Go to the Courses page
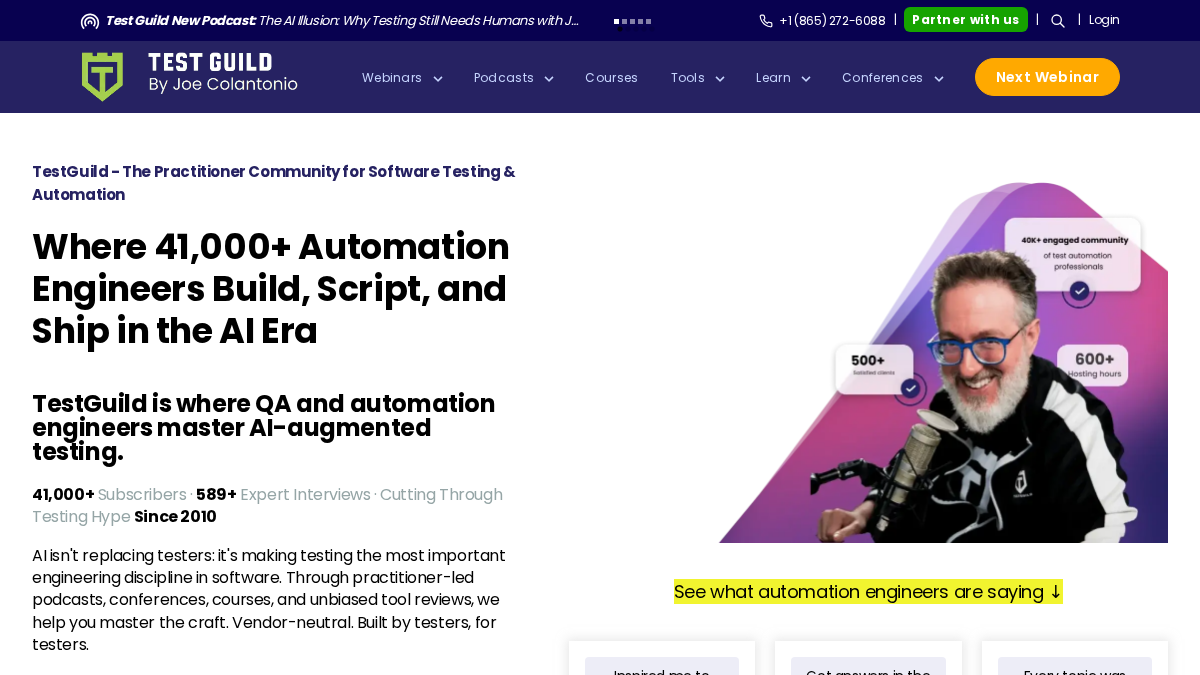 (x=611, y=78)
